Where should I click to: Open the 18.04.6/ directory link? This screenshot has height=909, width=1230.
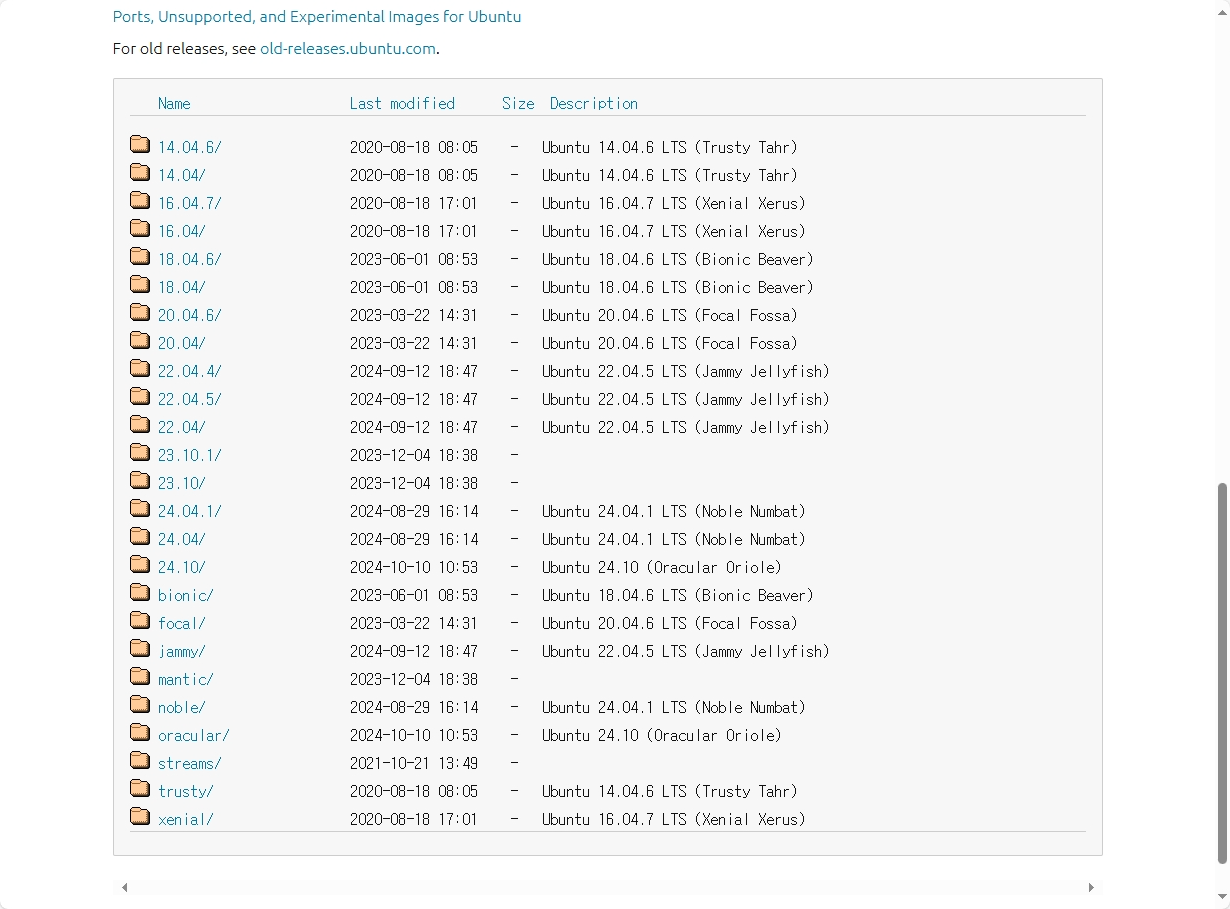(190, 259)
